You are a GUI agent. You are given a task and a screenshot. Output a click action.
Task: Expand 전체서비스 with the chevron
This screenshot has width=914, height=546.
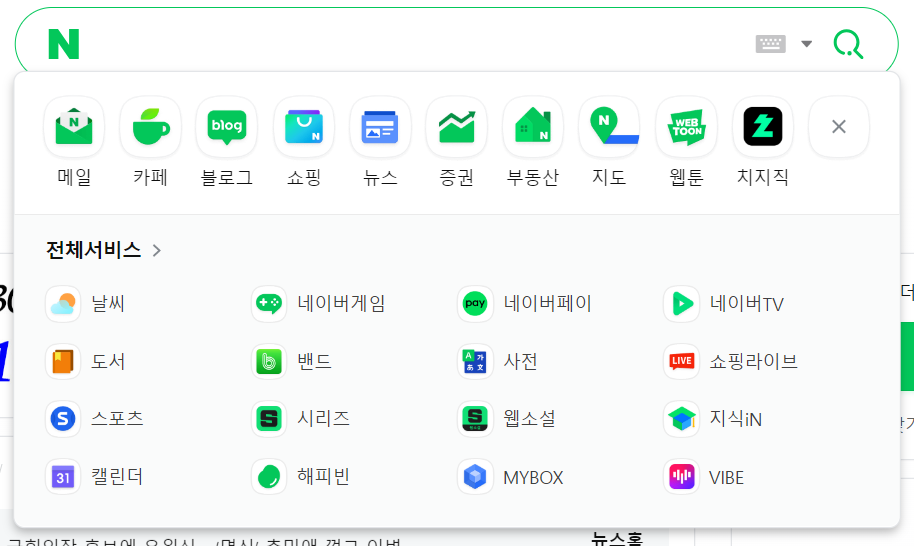[156, 251]
